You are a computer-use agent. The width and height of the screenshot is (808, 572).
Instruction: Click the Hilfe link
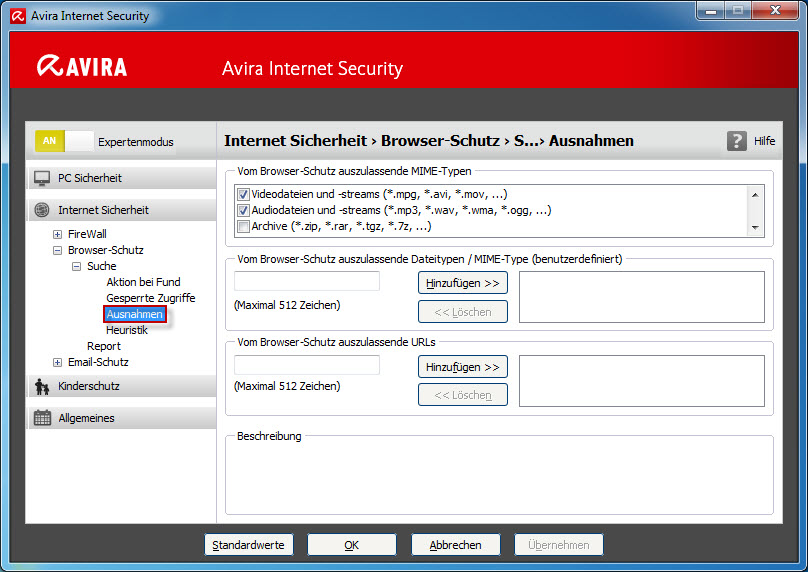point(764,141)
